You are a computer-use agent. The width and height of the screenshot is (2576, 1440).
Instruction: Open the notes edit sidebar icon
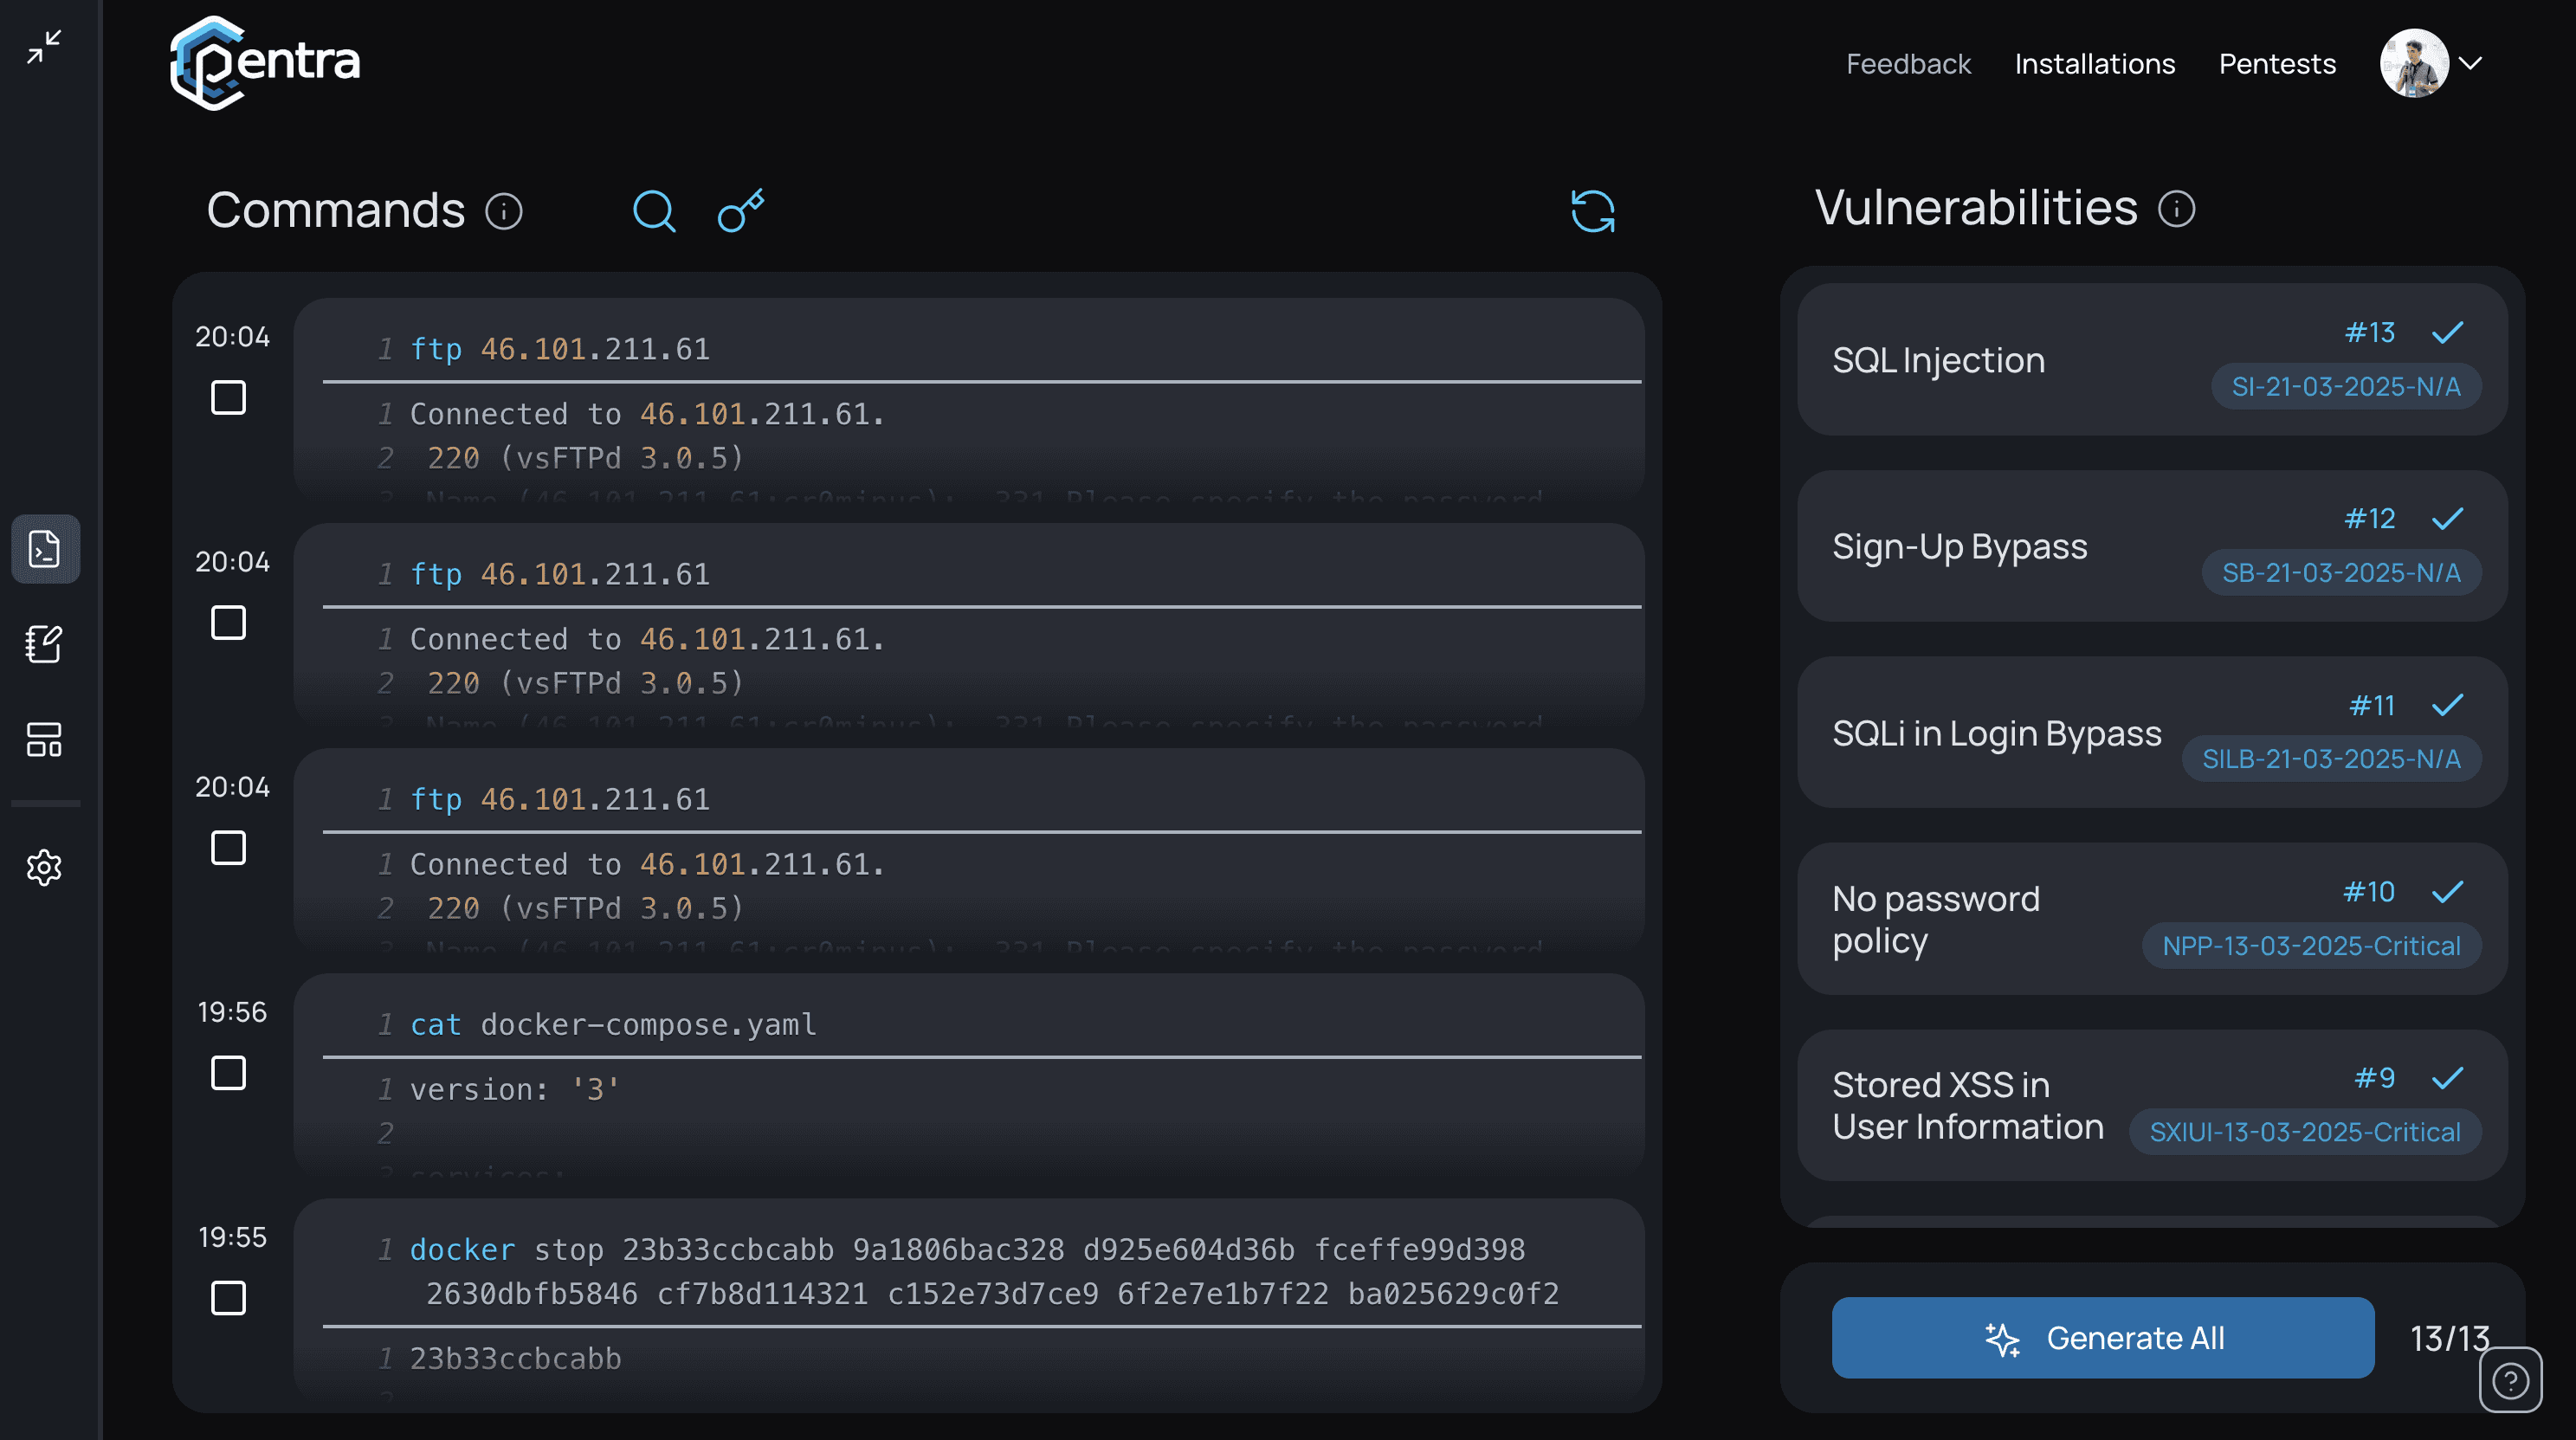45,644
